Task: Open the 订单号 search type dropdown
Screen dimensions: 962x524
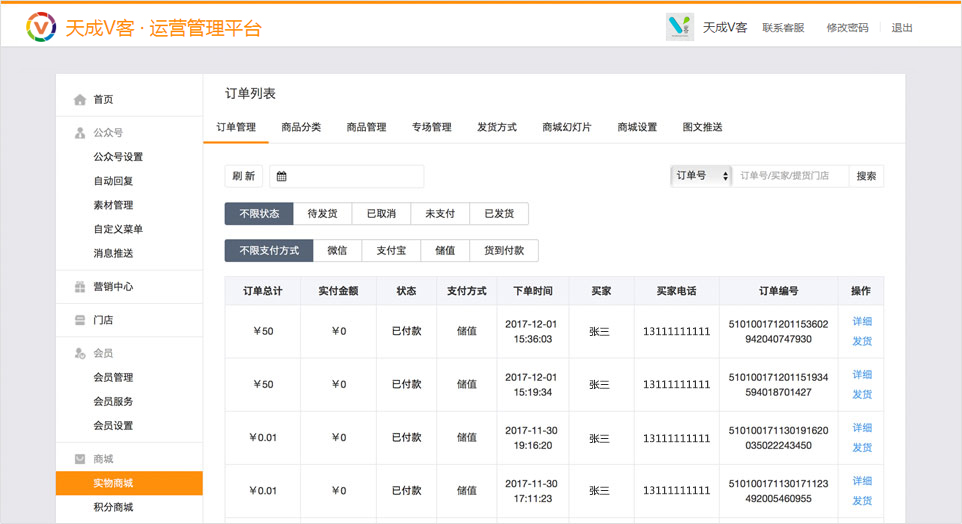Action: coord(700,176)
